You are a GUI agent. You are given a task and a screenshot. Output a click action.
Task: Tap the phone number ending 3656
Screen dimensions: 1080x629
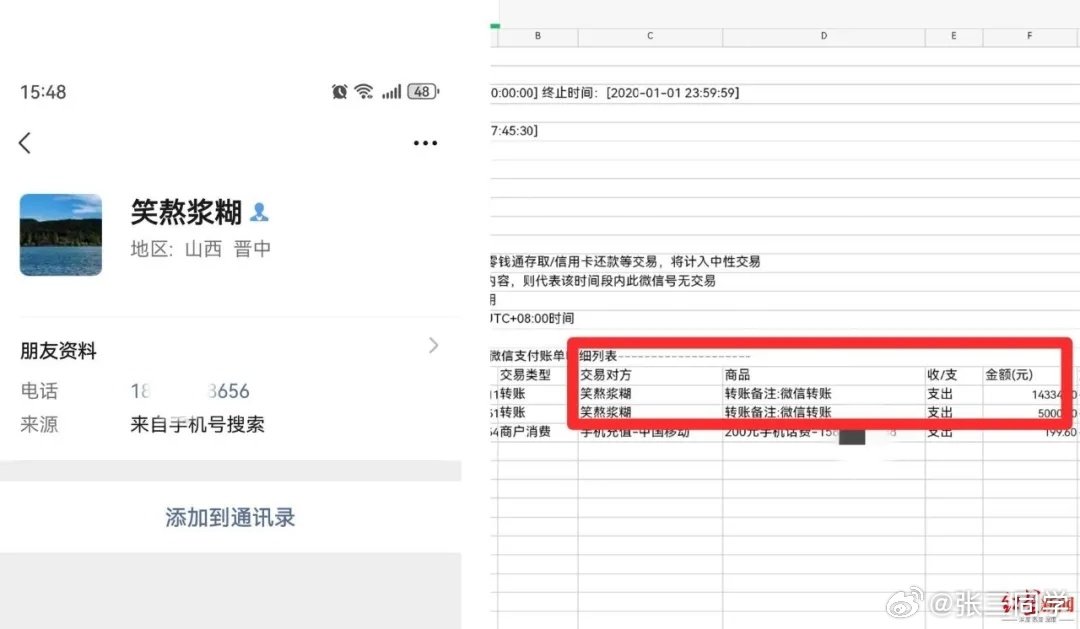click(x=190, y=391)
